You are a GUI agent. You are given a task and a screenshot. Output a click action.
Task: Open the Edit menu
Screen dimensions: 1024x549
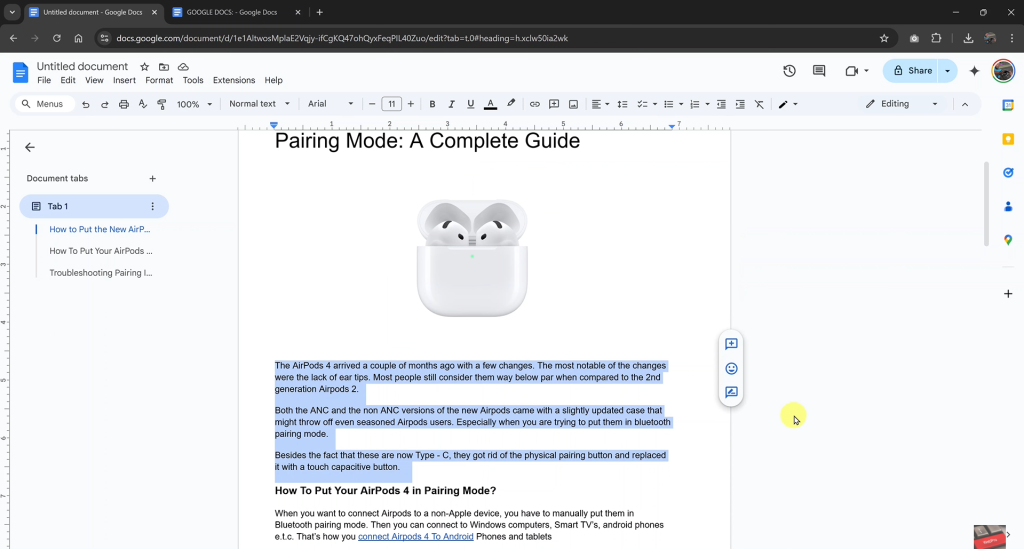pos(68,80)
